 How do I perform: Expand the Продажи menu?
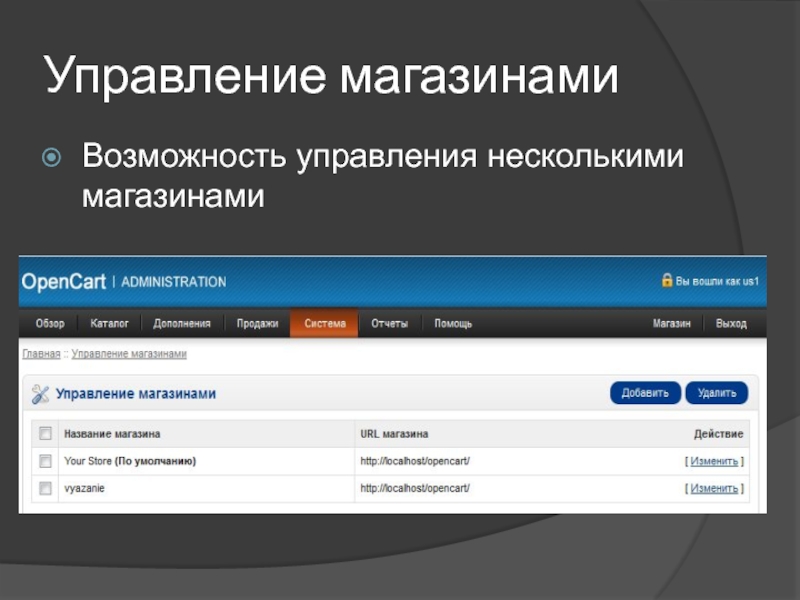coord(257,324)
